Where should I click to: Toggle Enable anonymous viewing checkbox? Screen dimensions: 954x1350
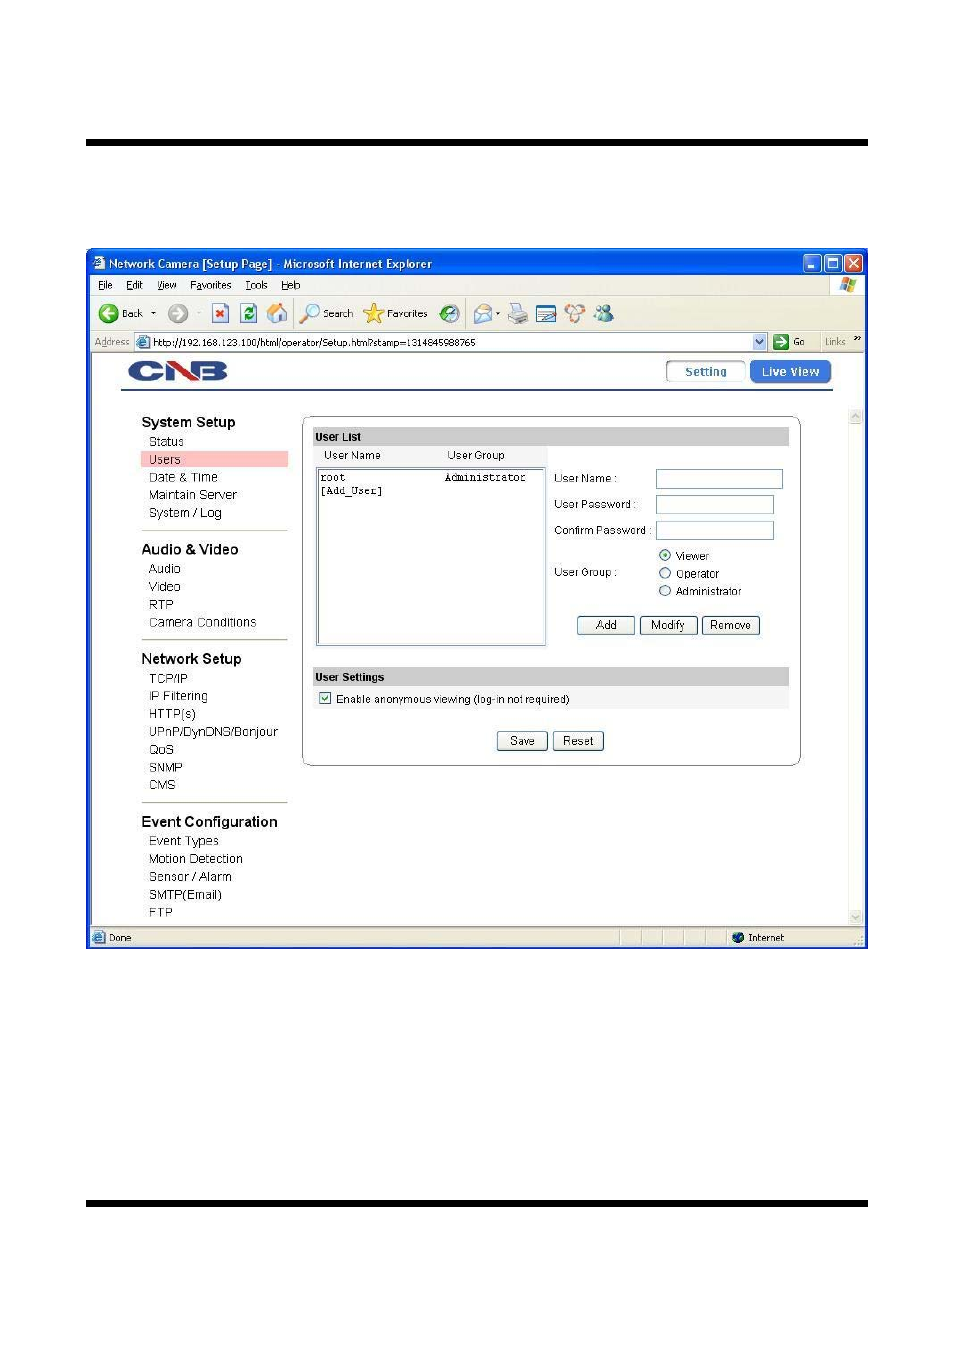(325, 699)
